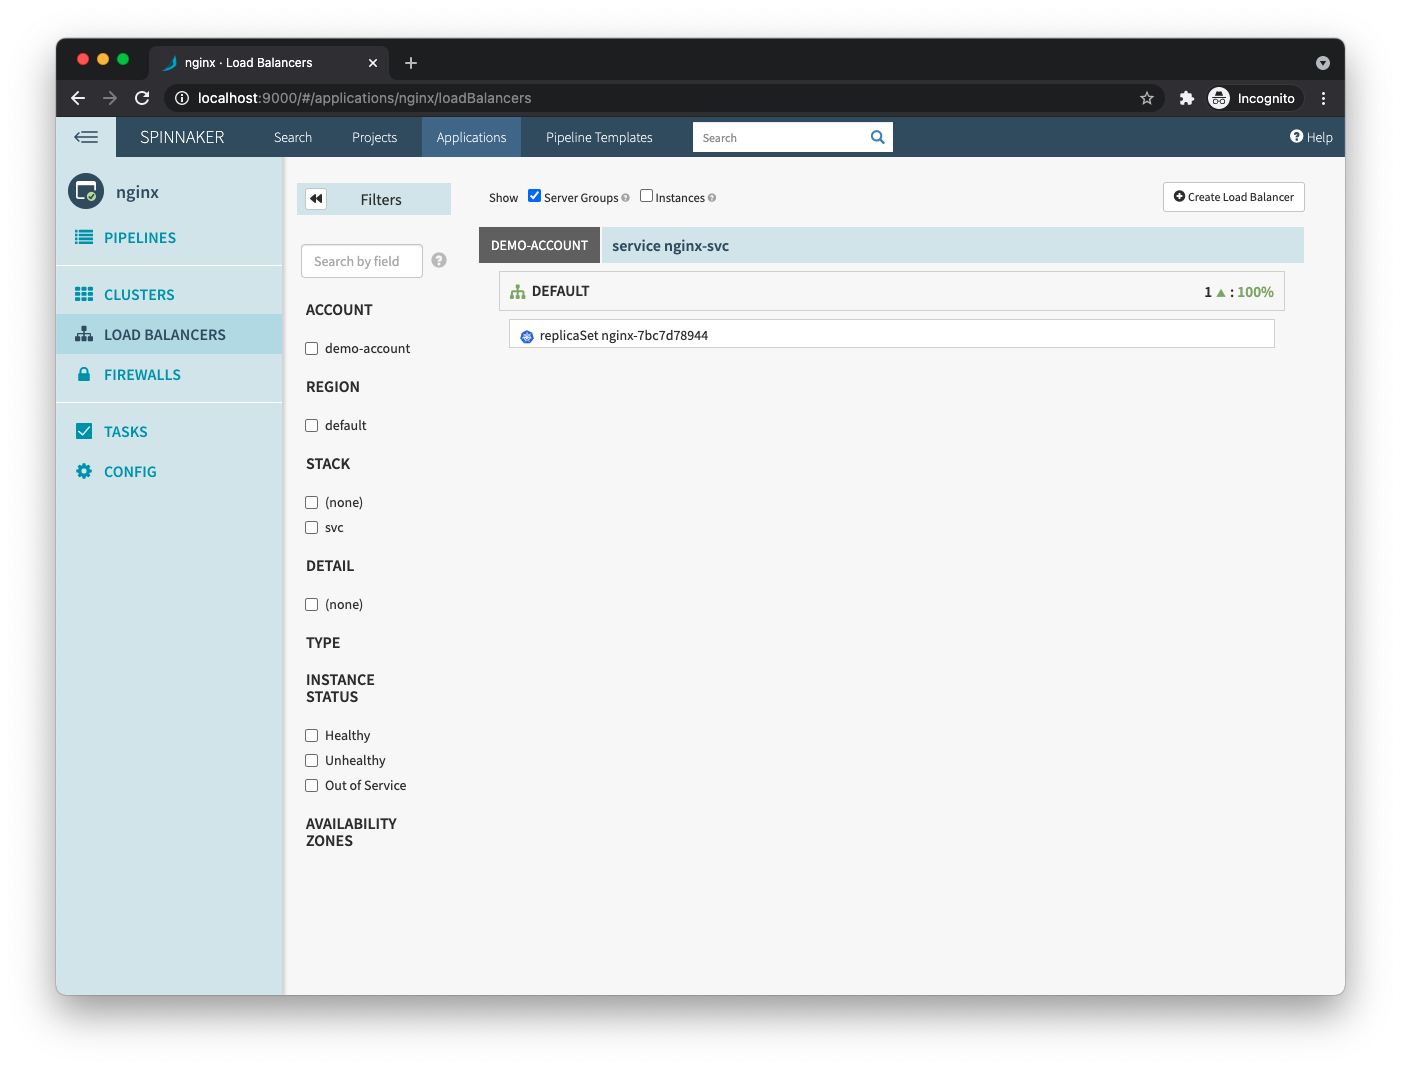
Task: Click Create Load Balancer button
Action: [1233, 197]
